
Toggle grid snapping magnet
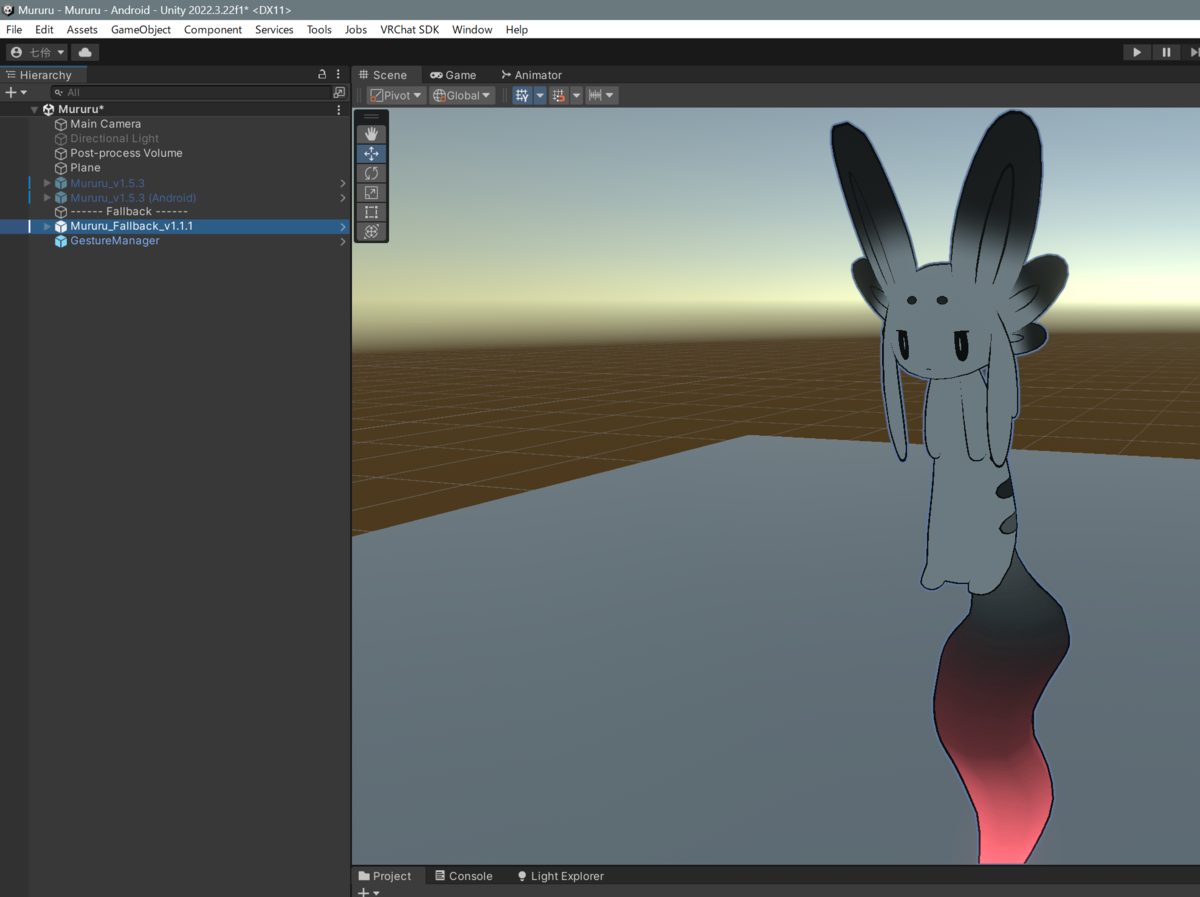tap(559, 95)
